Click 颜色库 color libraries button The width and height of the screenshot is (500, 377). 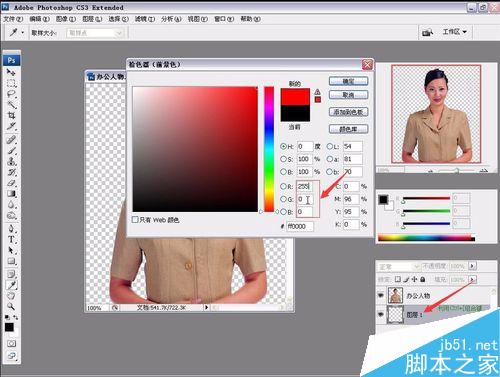pos(348,129)
